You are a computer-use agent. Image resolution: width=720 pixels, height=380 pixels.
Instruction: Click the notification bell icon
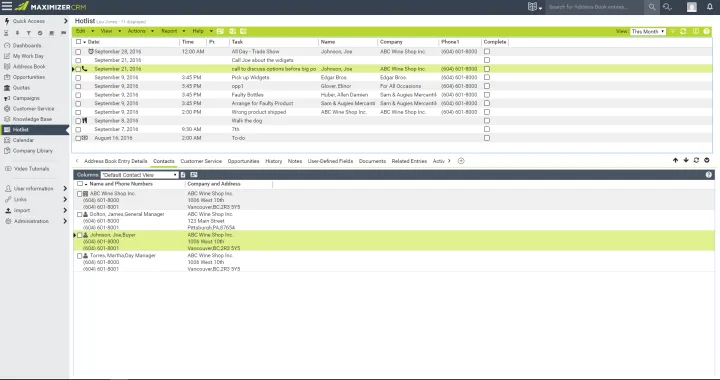[x=709, y=7]
